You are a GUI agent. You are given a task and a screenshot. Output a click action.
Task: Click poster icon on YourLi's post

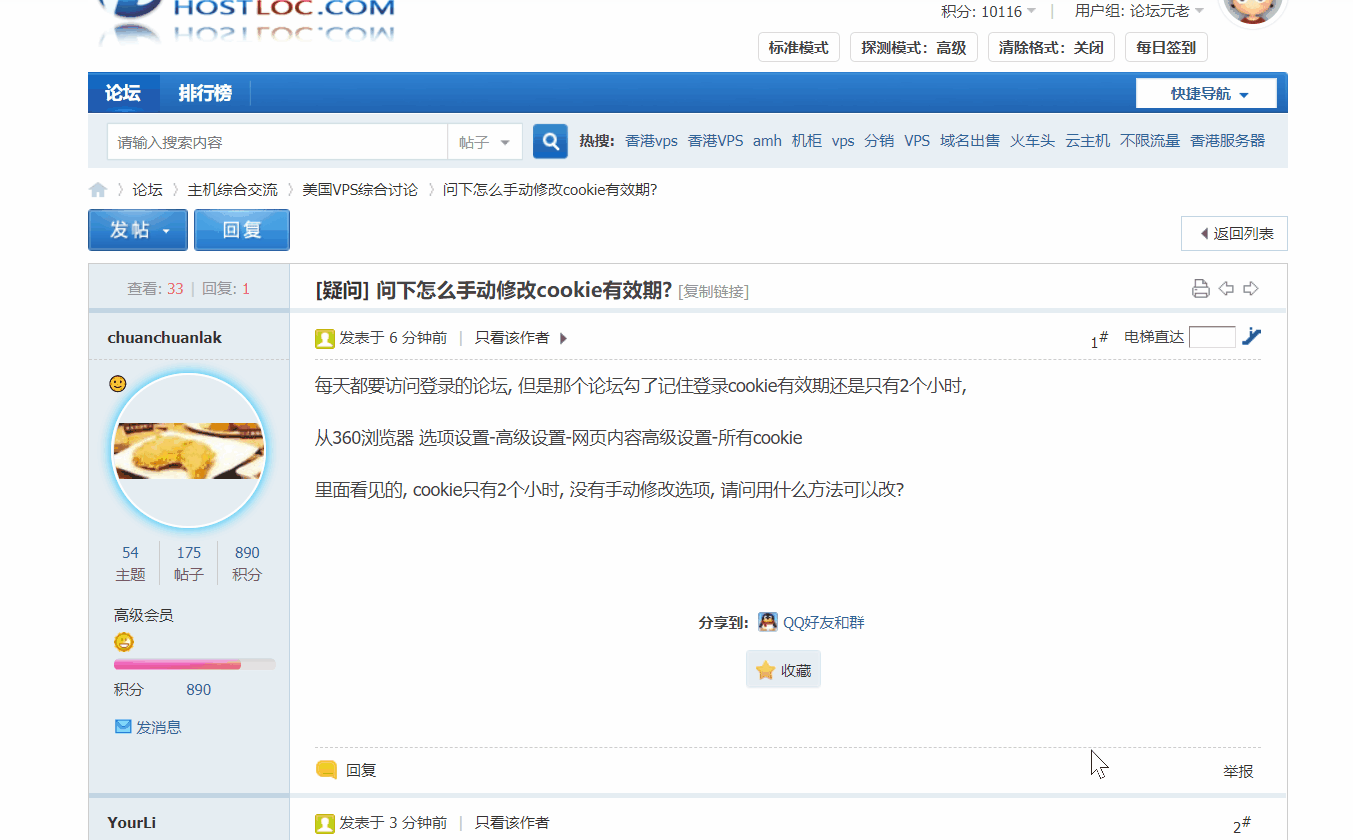click(325, 823)
